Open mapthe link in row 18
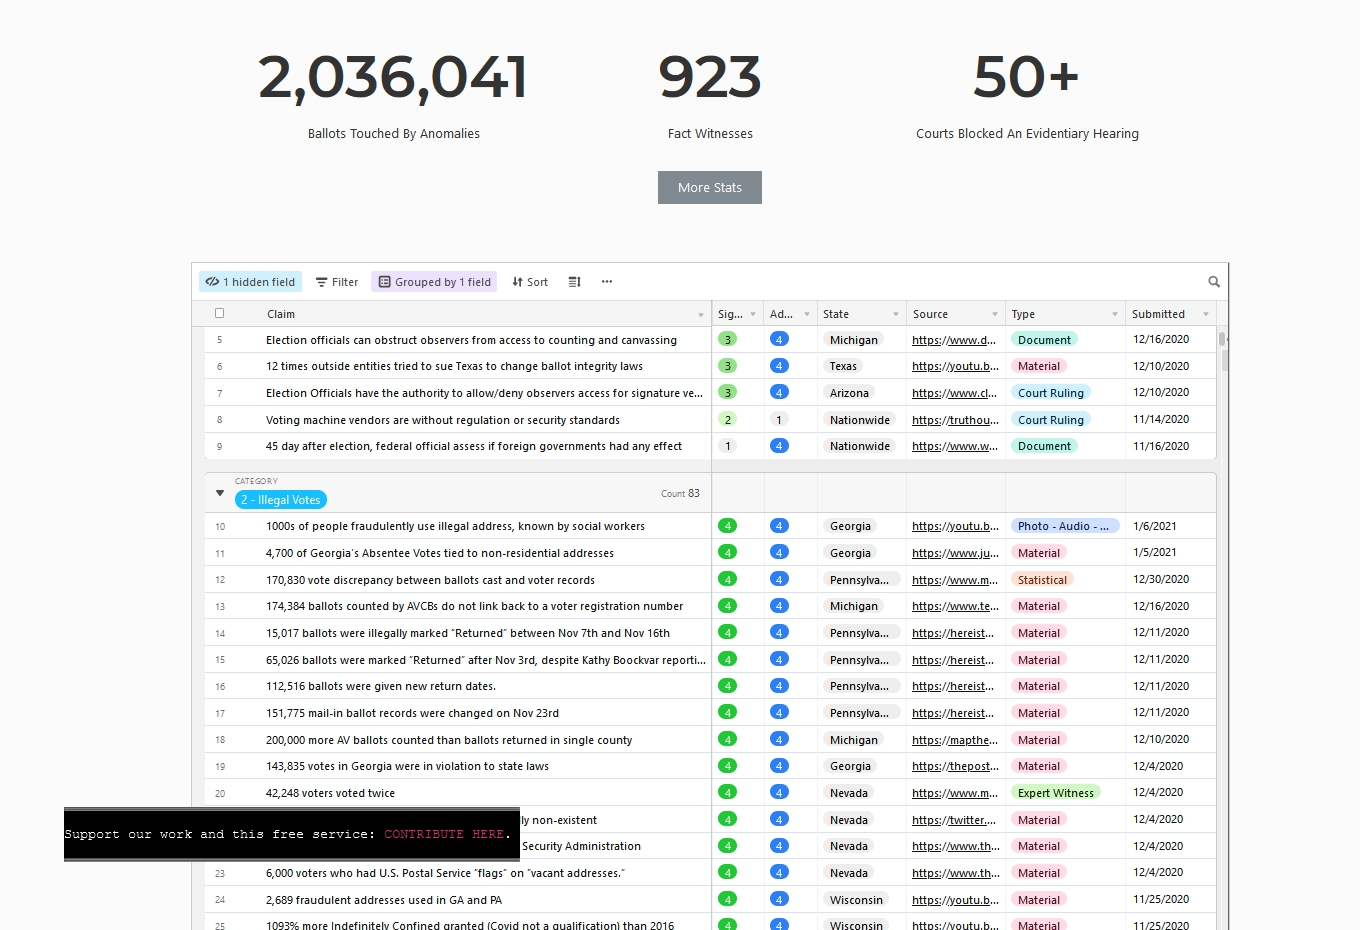The height and width of the screenshot is (930, 1360). point(955,740)
